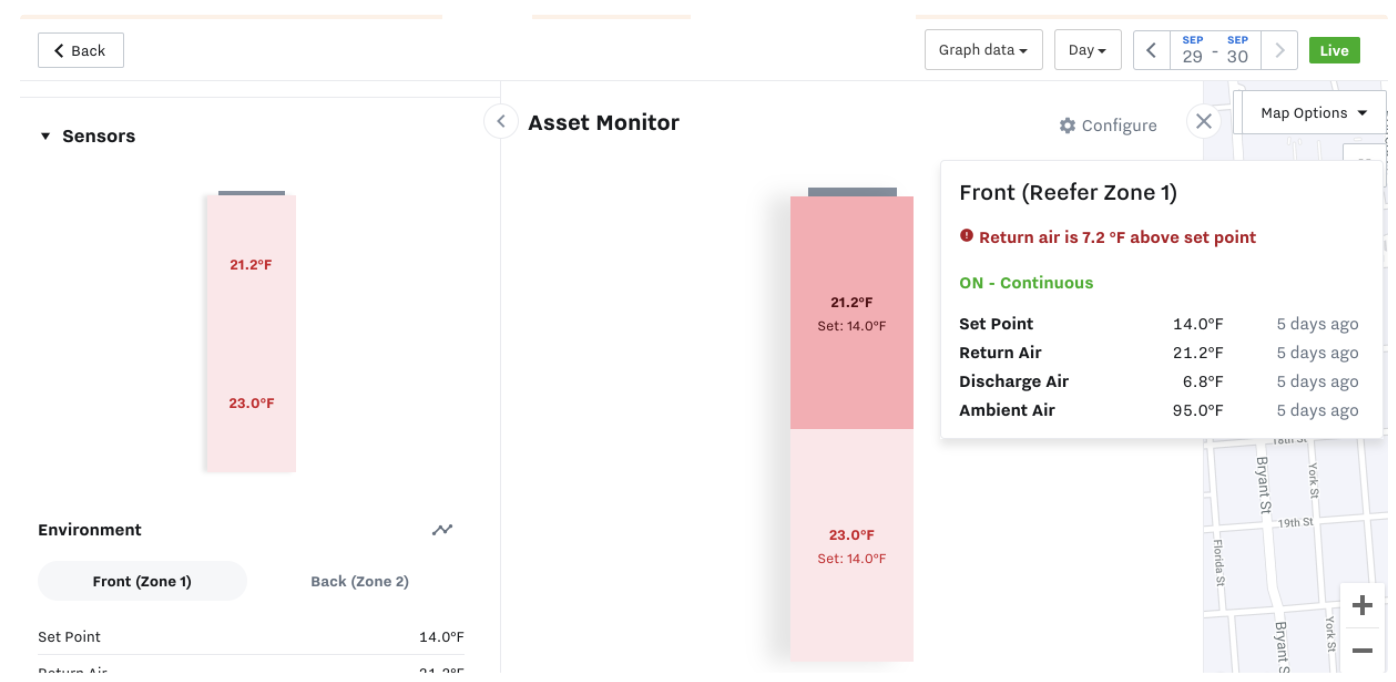Select the Front (Zone 1) tab
The width and height of the screenshot is (1396, 682).
[x=142, y=581]
